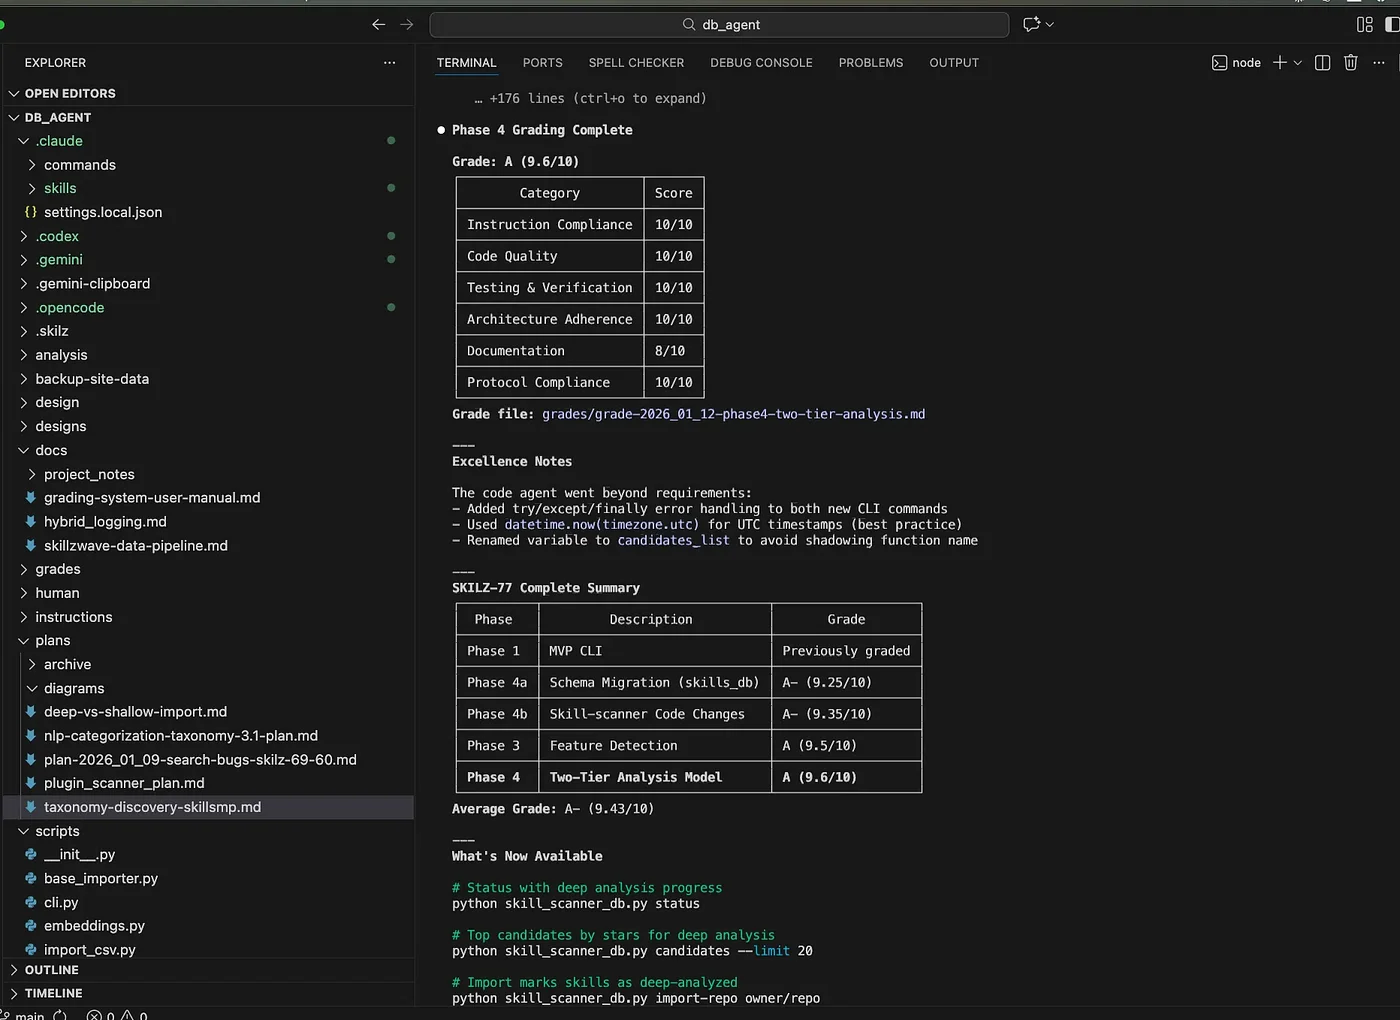Open the AI chat icon
This screenshot has width=1400, height=1020.
coord(1032,25)
